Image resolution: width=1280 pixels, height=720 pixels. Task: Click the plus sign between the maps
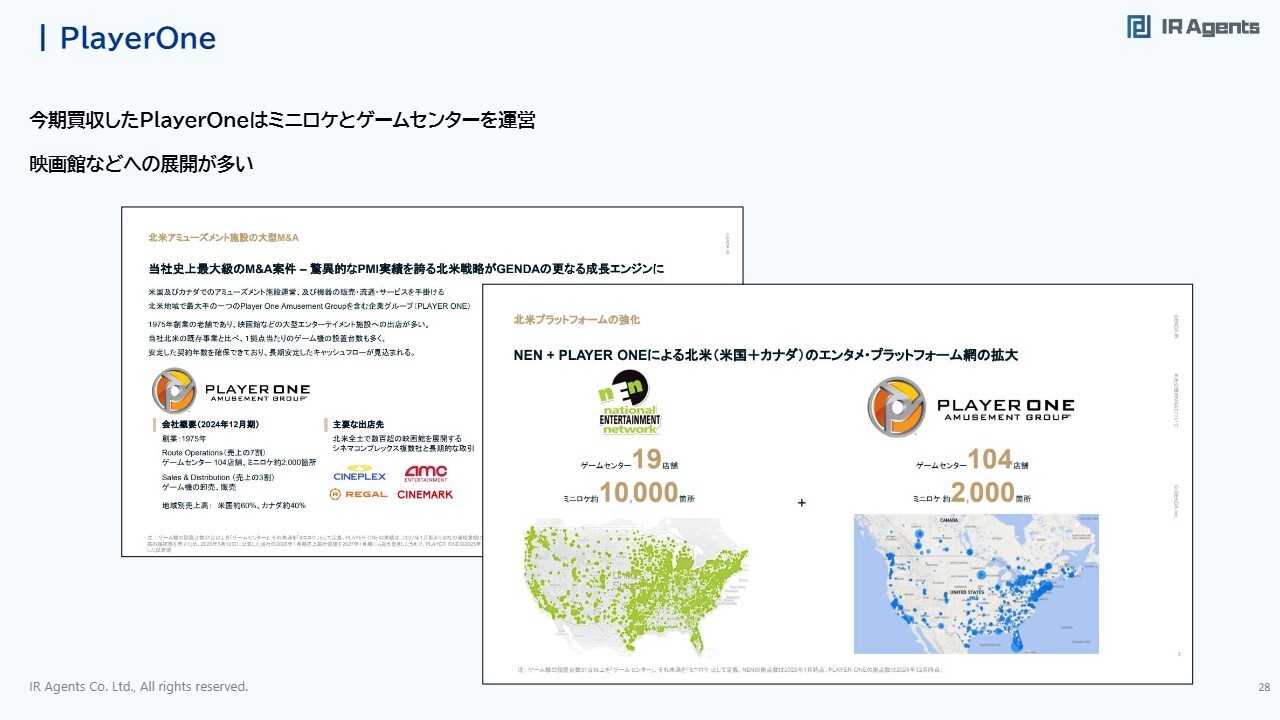click(x=801, y=503)
